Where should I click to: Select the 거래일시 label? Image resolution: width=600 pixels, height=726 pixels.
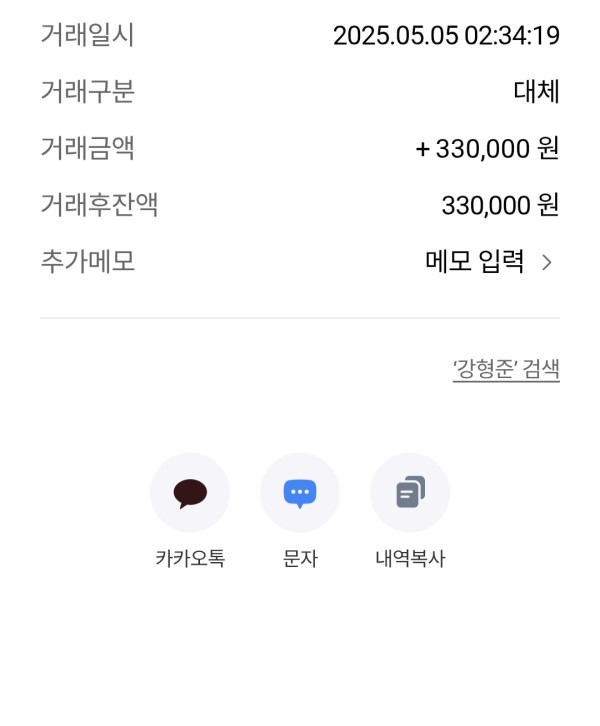coord(88,35)
